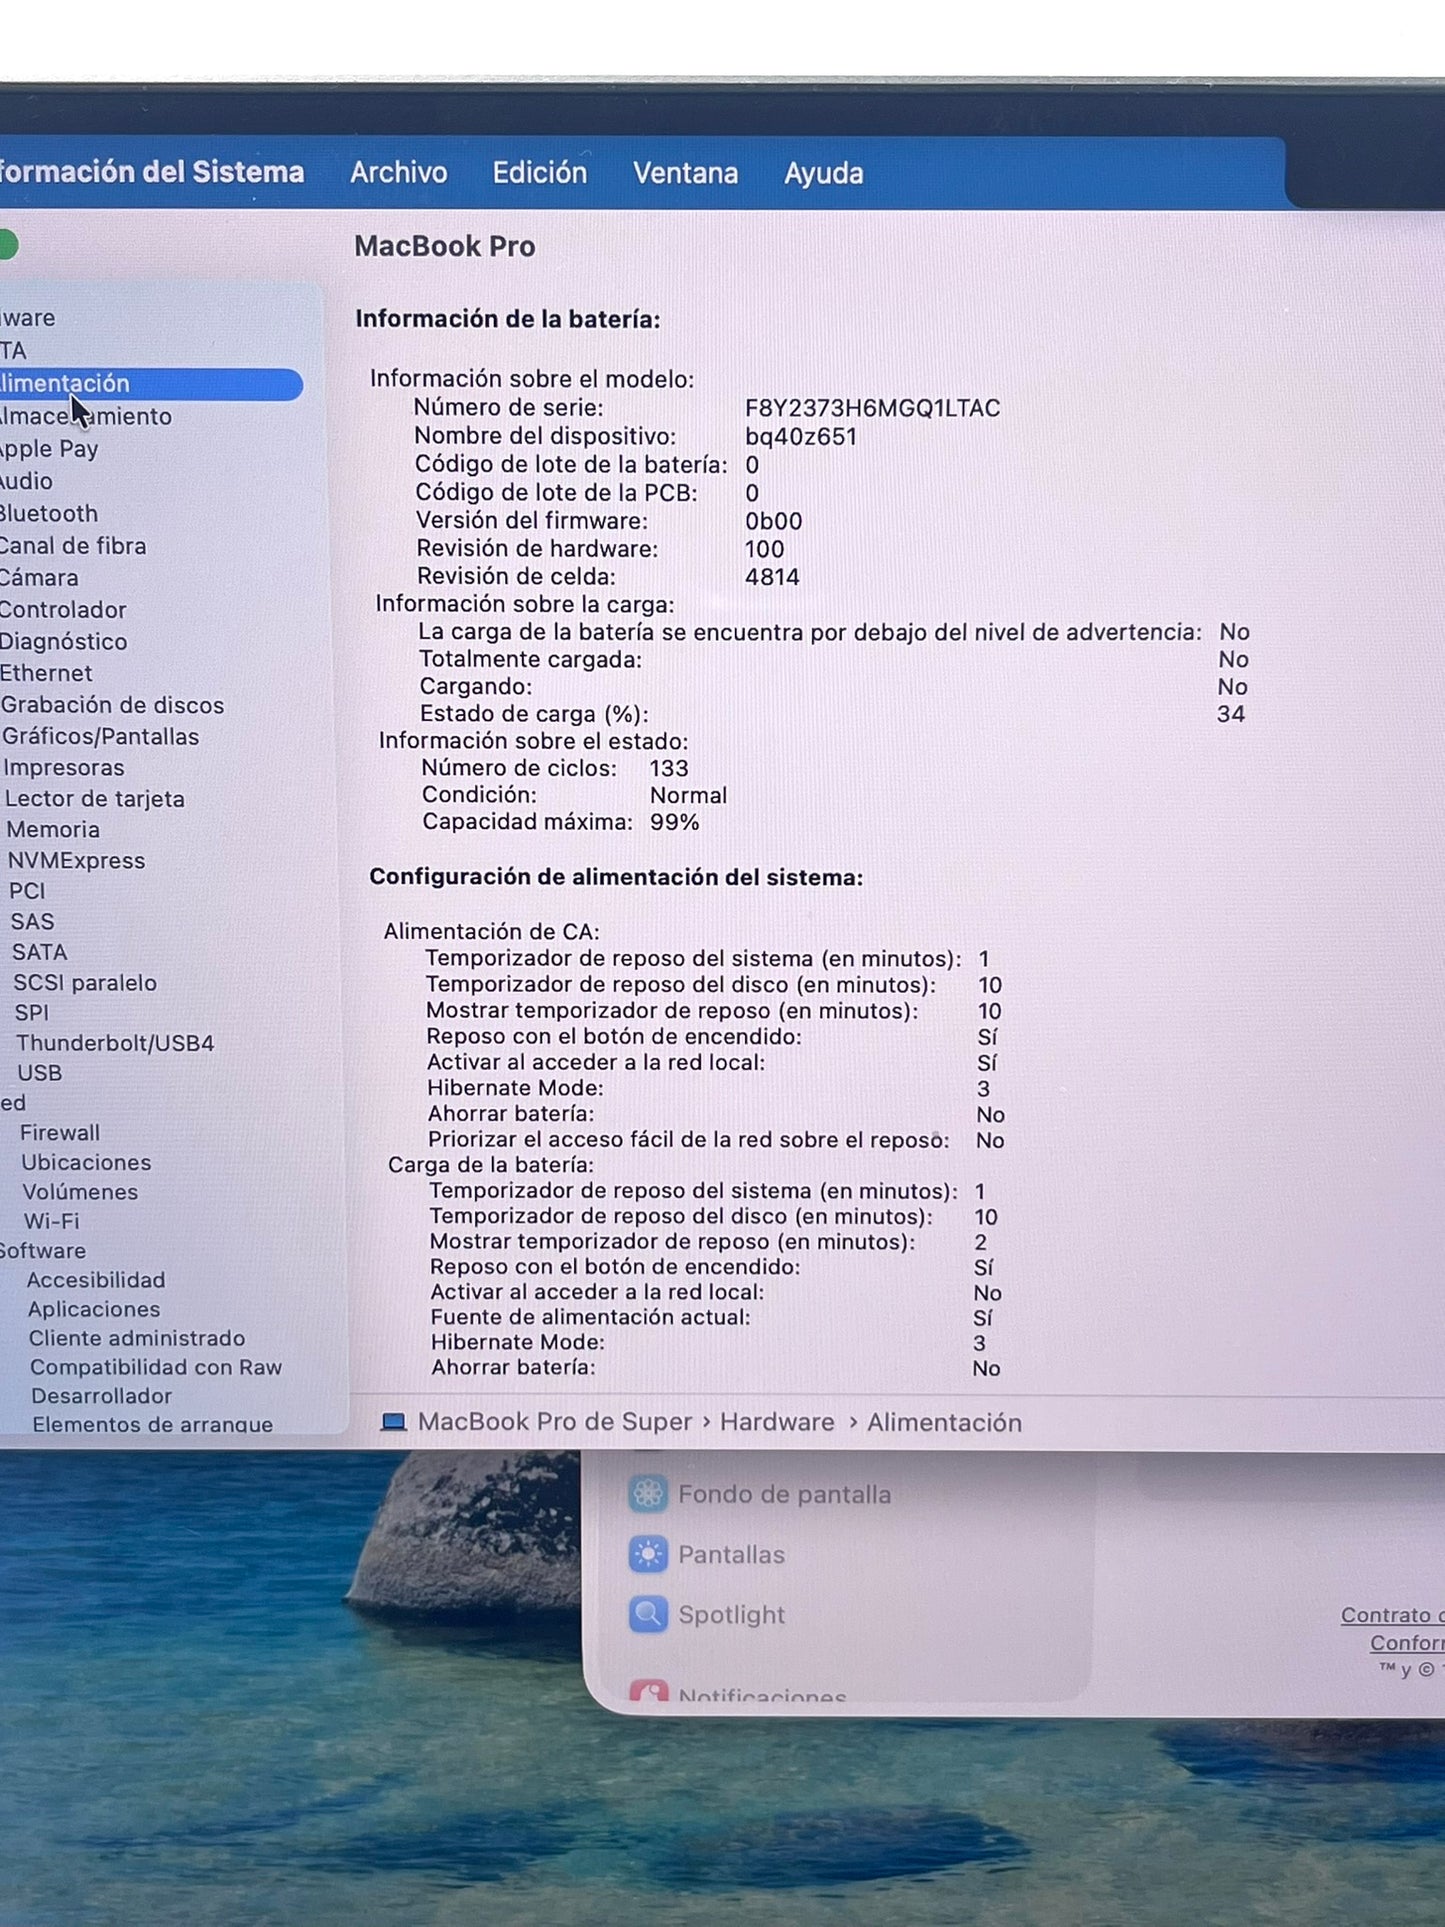Open Pantallas in the Settings window
This screenshot has height=1927, width=1445.
731,1554
